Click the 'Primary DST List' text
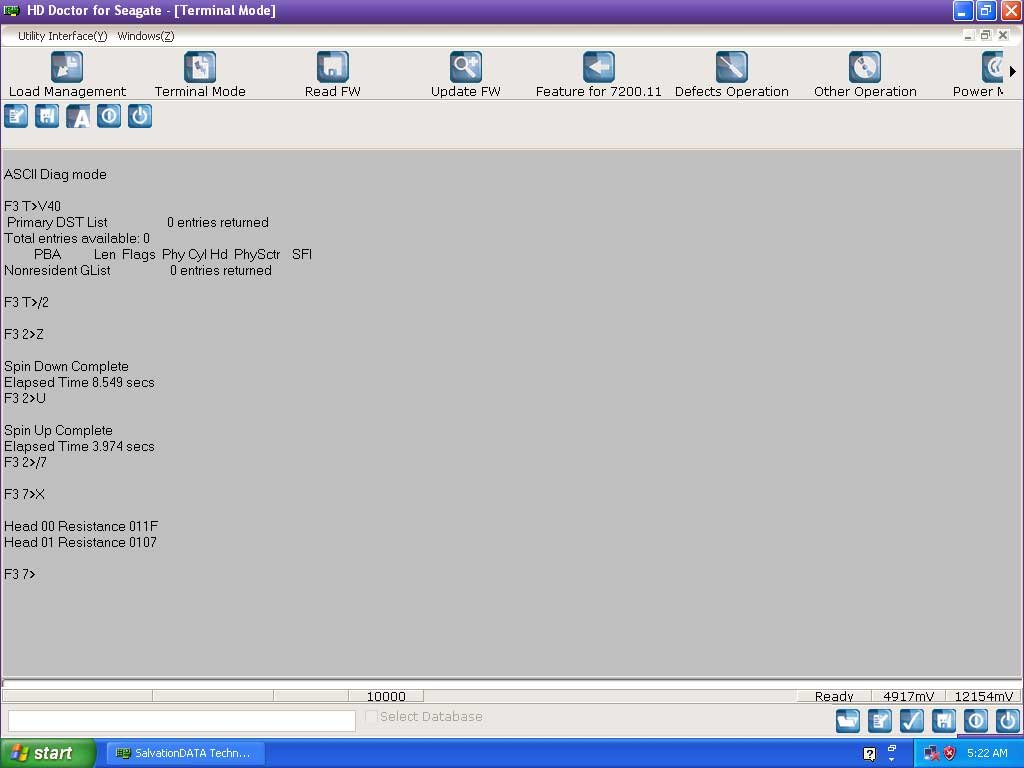Screen dimensions: 1024x768 [x=57, y=222]
